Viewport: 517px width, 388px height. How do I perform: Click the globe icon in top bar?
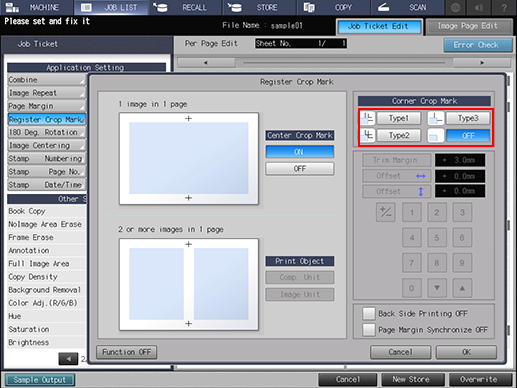(x=455, y=7)
